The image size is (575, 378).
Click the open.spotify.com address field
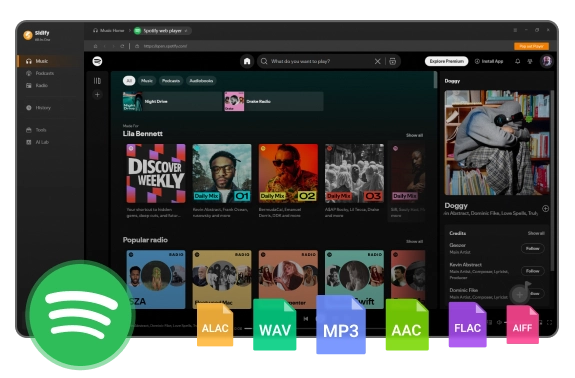click(165, 46)
